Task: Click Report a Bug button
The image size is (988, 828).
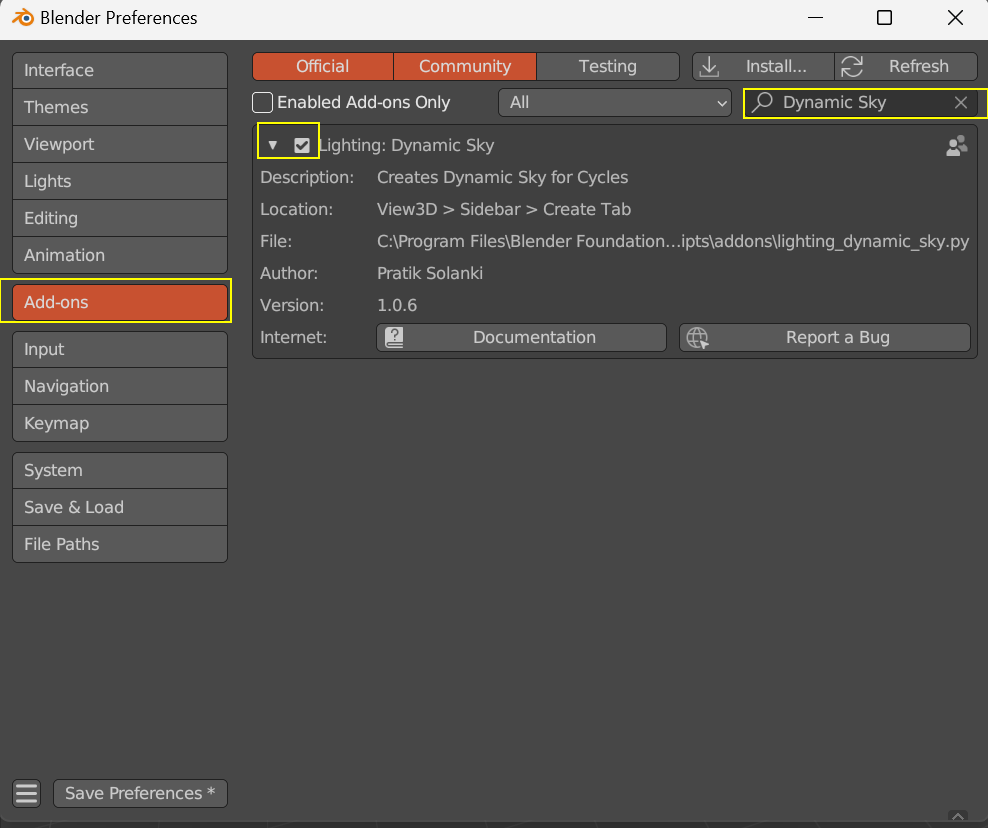Action: 825,338
